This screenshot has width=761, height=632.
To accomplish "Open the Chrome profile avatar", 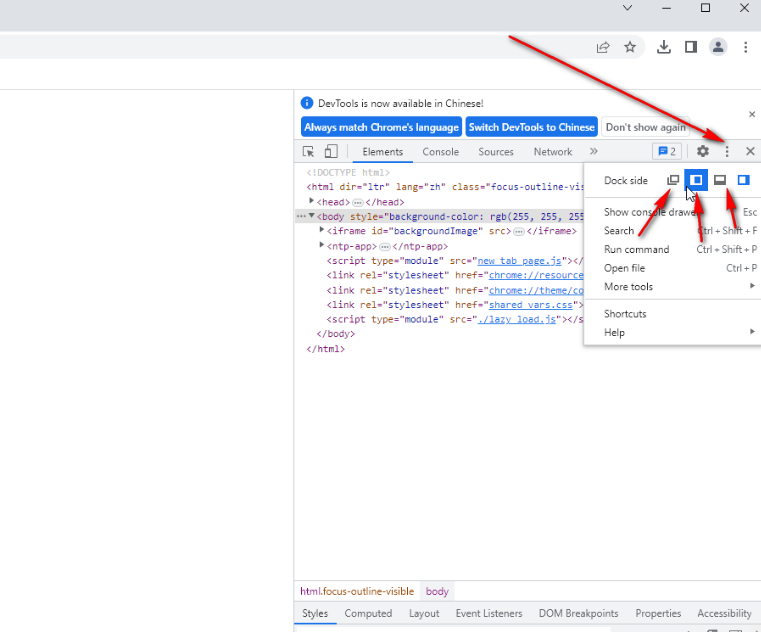I will (x=718, y=47).
